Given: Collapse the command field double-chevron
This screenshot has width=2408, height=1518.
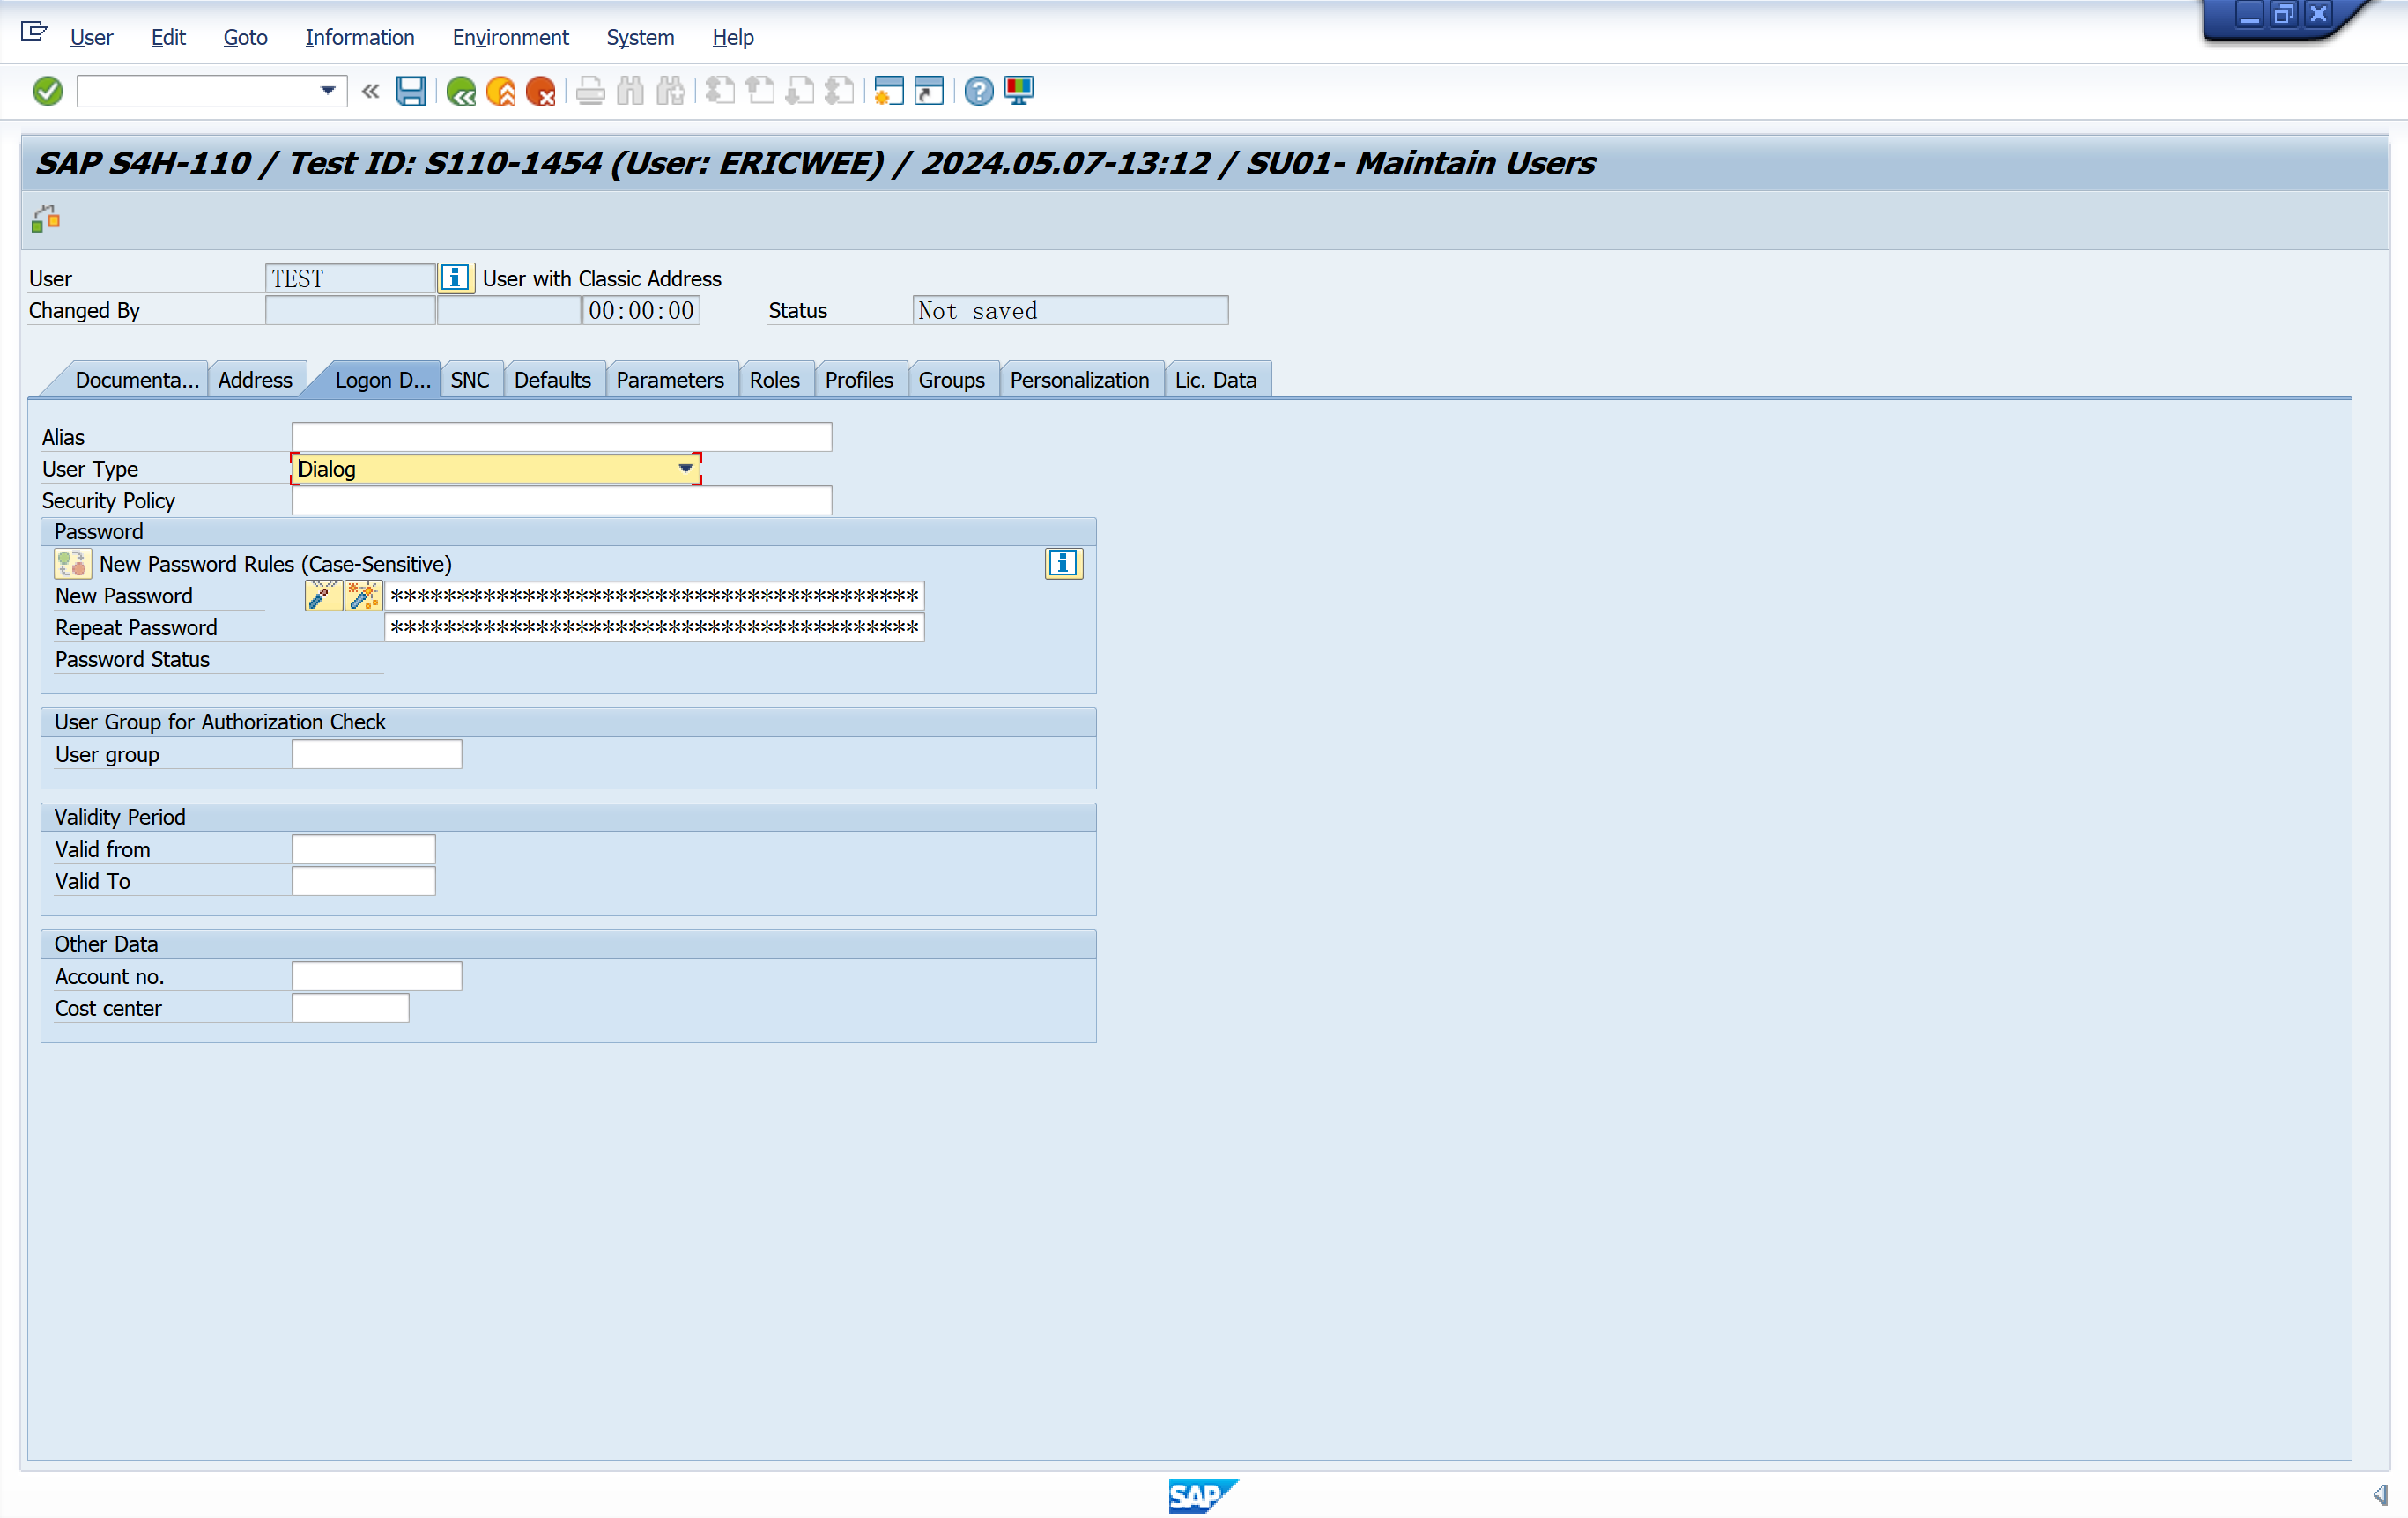Looking at the screenshot, I should click(370, 91).
